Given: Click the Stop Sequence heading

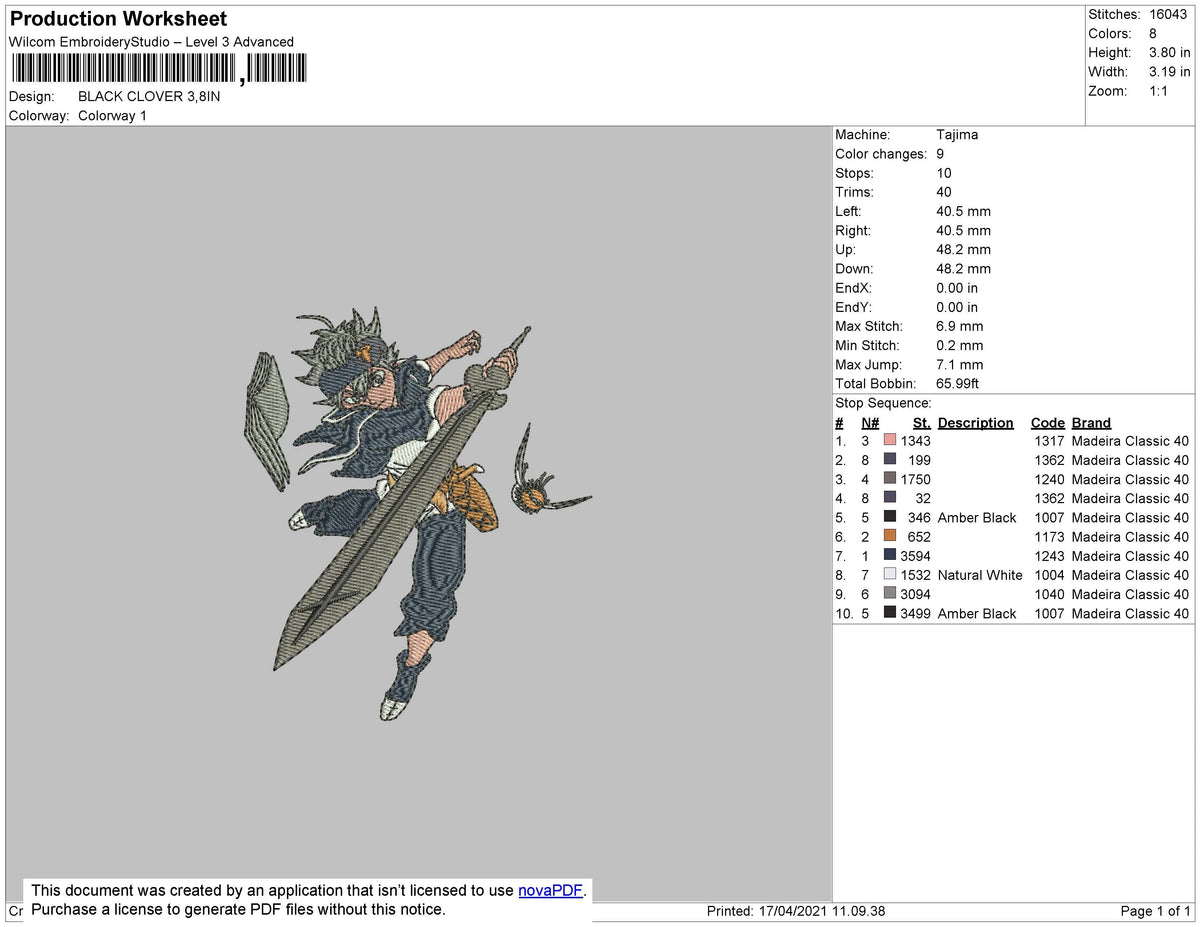Looking at the screenshot, I should point(884,403).
